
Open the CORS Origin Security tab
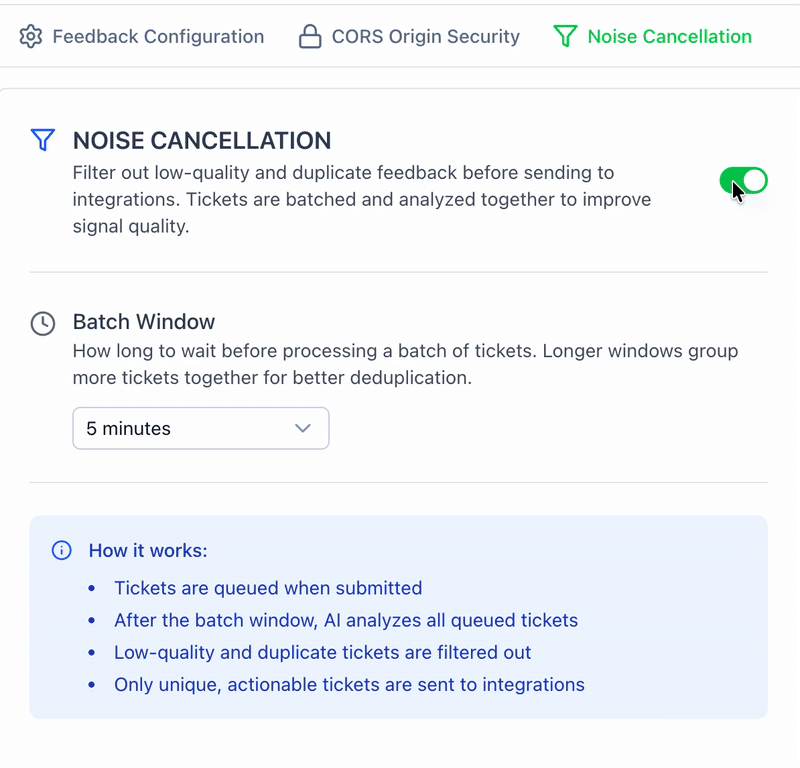click(425, 37)
